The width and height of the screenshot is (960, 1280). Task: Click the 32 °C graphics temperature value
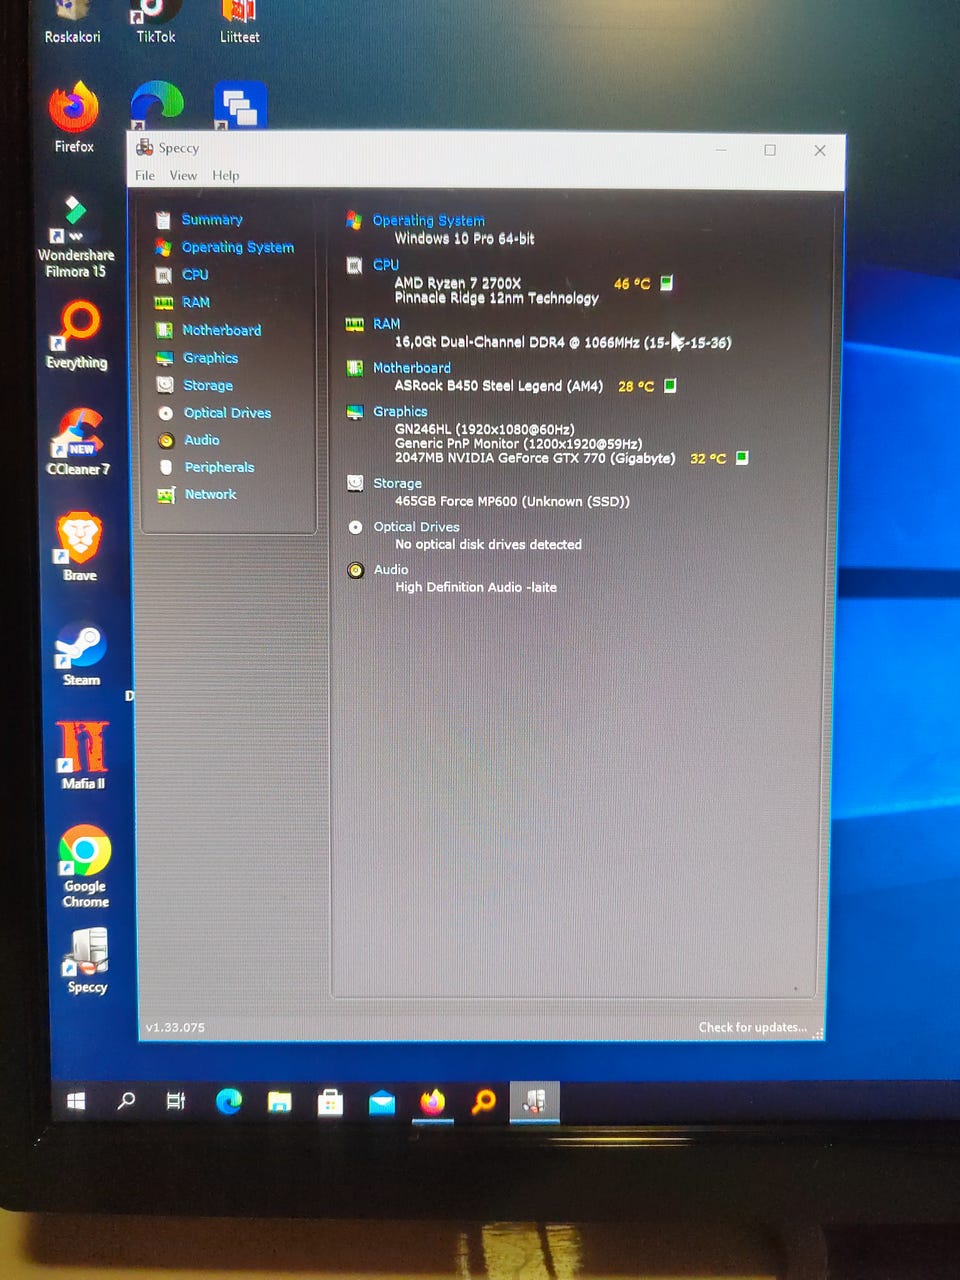pos(708,458)
